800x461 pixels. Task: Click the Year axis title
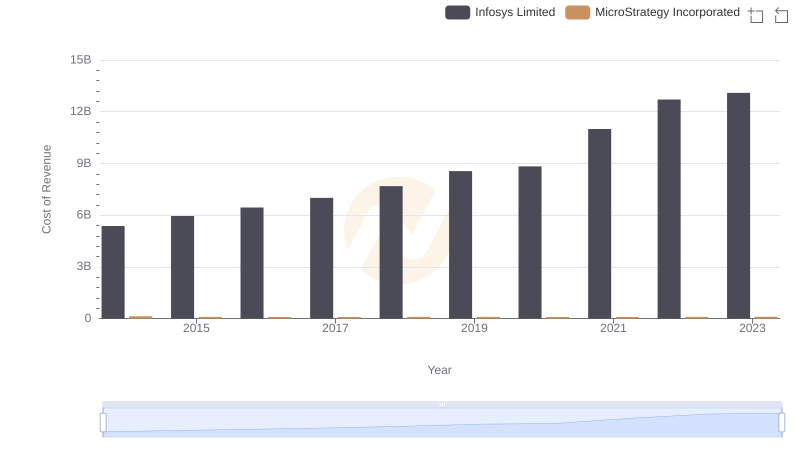pyautogui.click(x=439, y=370)
